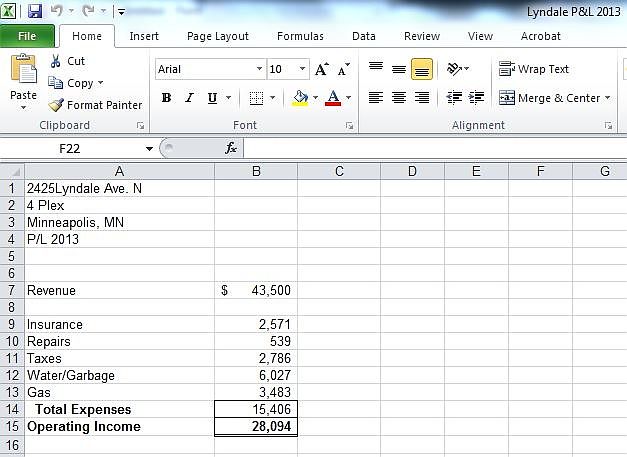Click the Excel application icon in title bar
This screenshot has height=457, width=627.
[x=8, y=11]
